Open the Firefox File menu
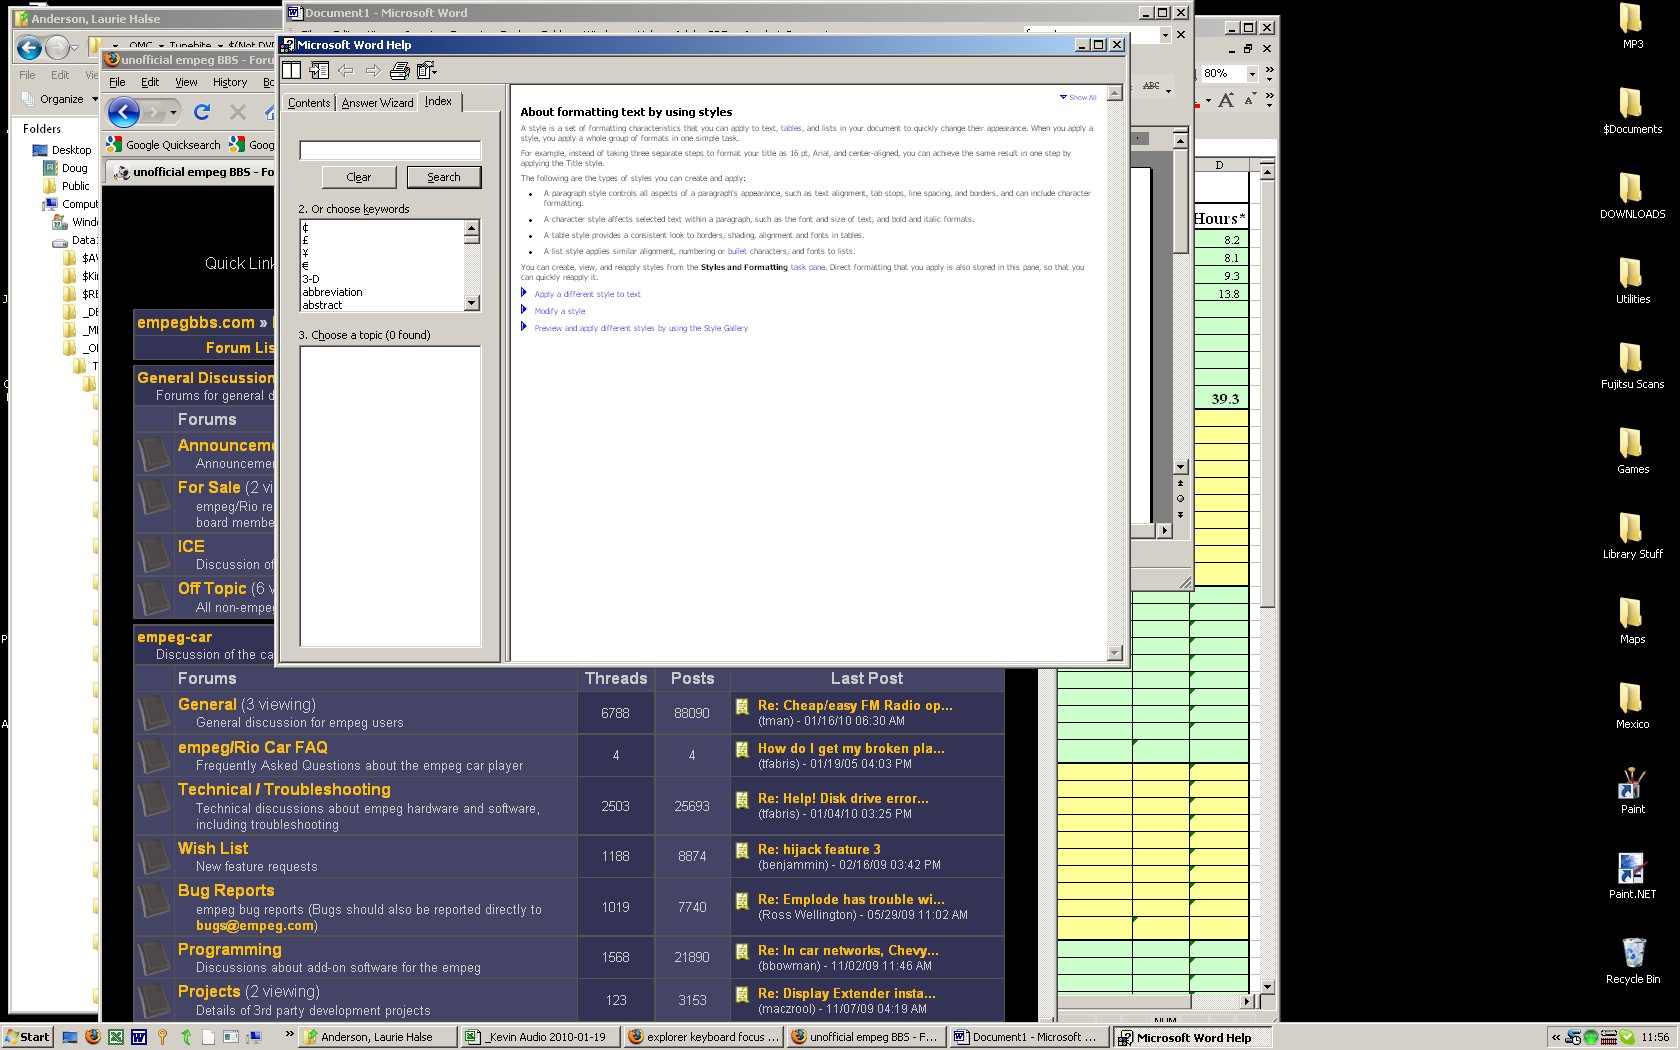The height and width of the screenshot is (1050, 1680). [x=117, y=82]
